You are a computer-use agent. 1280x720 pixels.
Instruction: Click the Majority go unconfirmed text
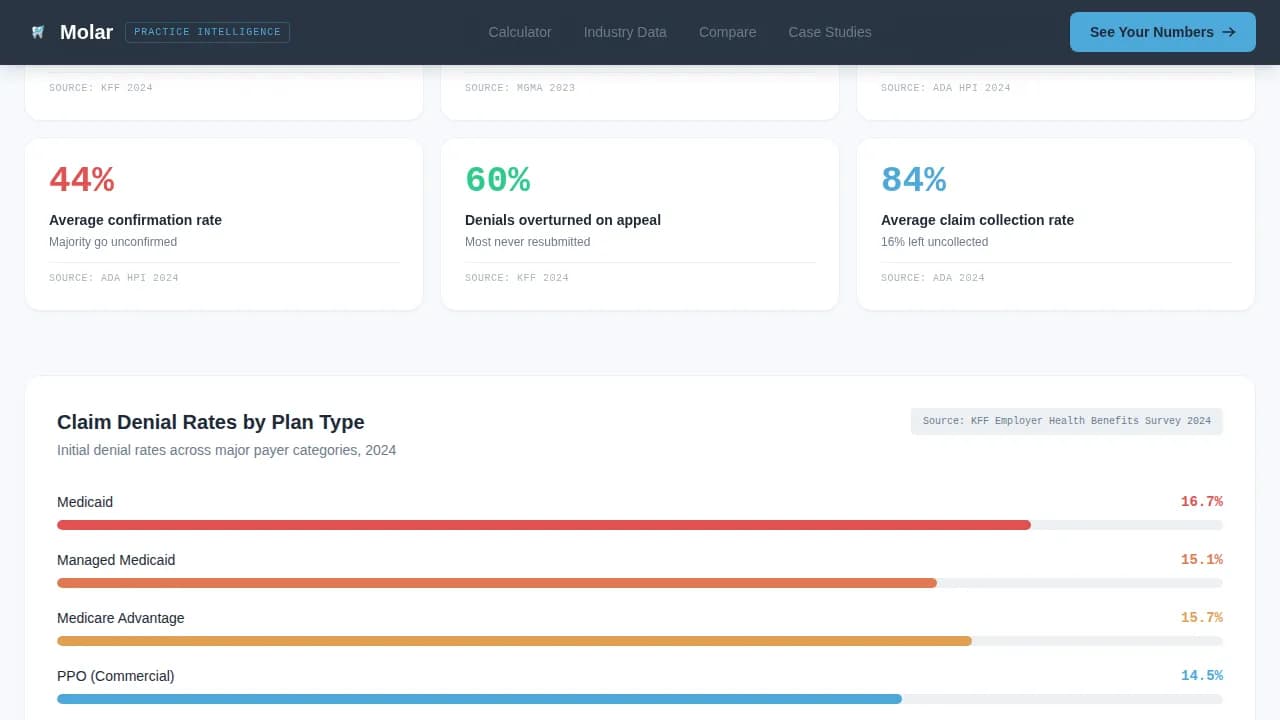coord(113,242)
